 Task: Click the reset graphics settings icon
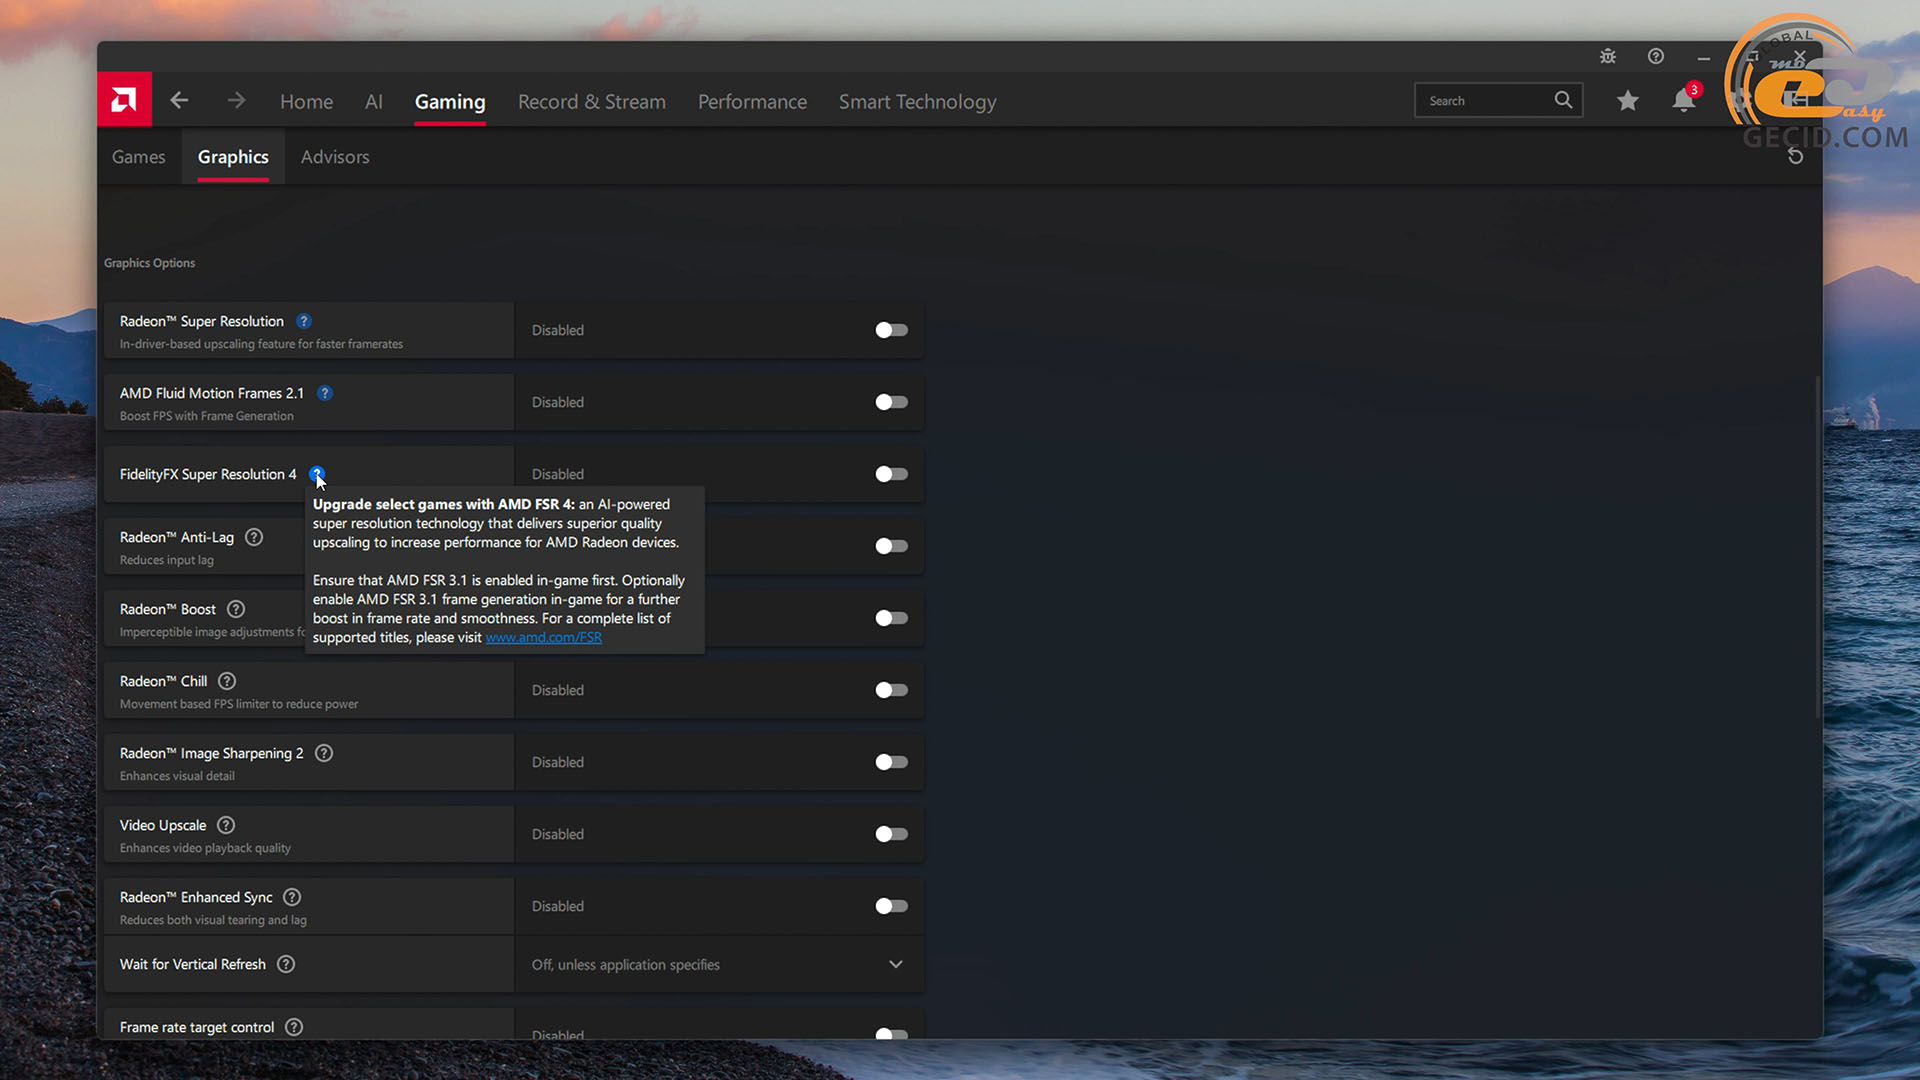click(1795, 156)
